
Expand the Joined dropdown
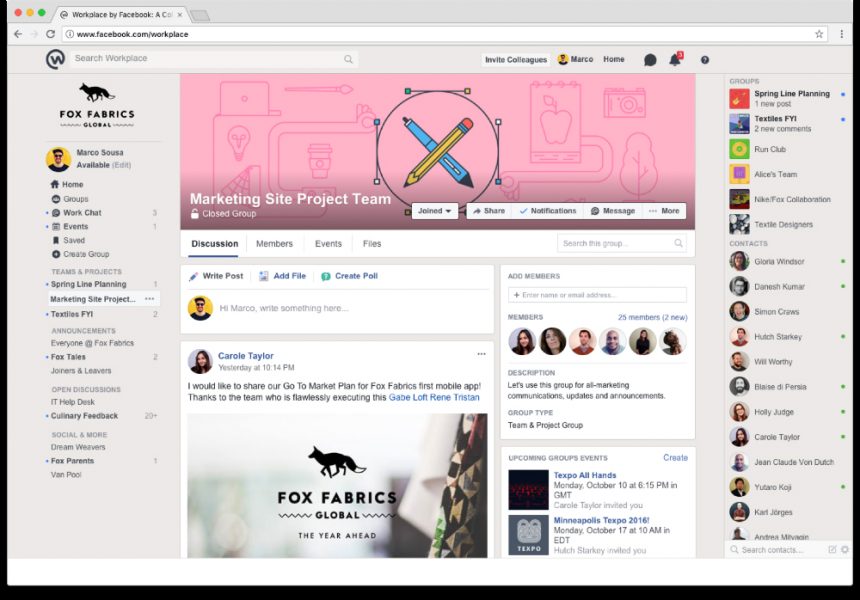point(436,211)
